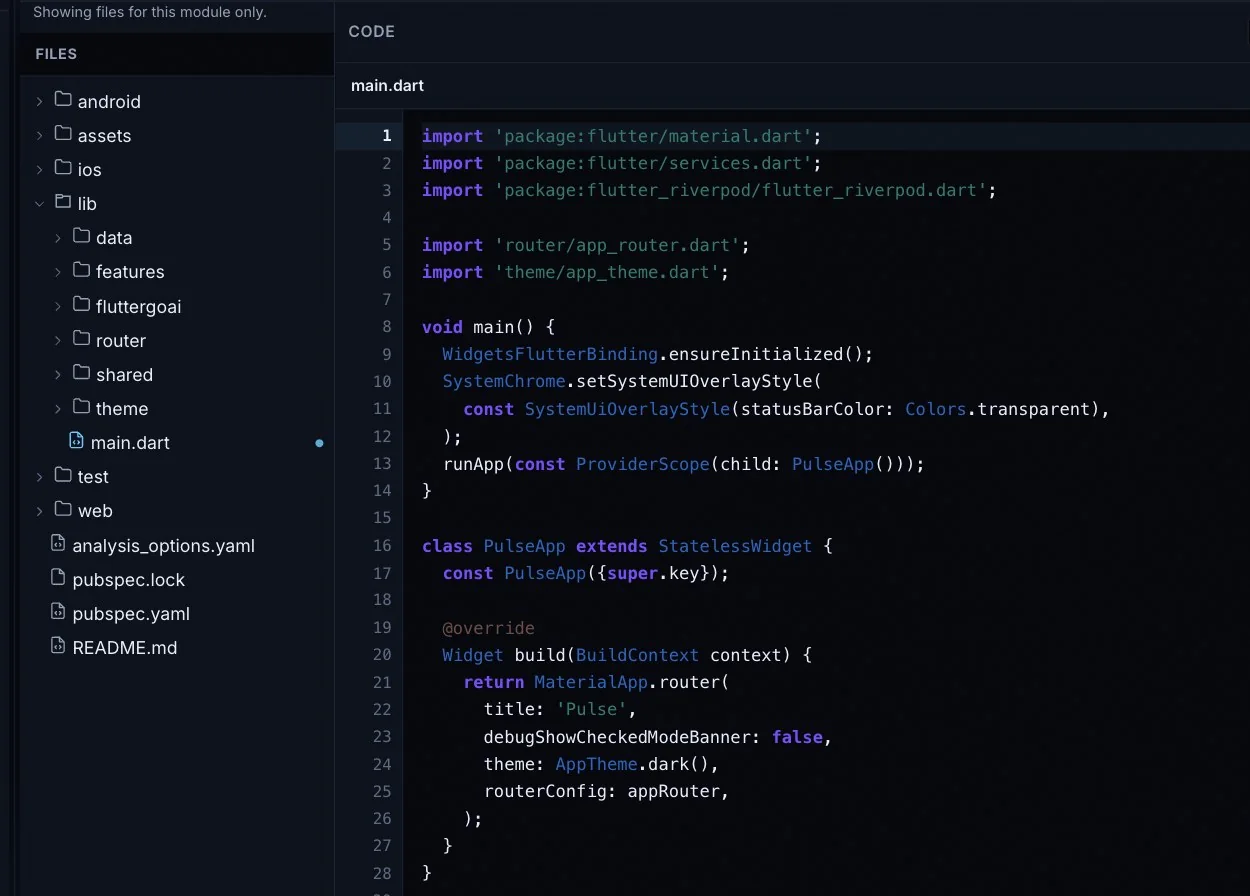Image resolution: width=1250 pixels, height=896 pixels.
Task: Click debugShowCheckedModeBanner in the code
Action: (617, 737)
